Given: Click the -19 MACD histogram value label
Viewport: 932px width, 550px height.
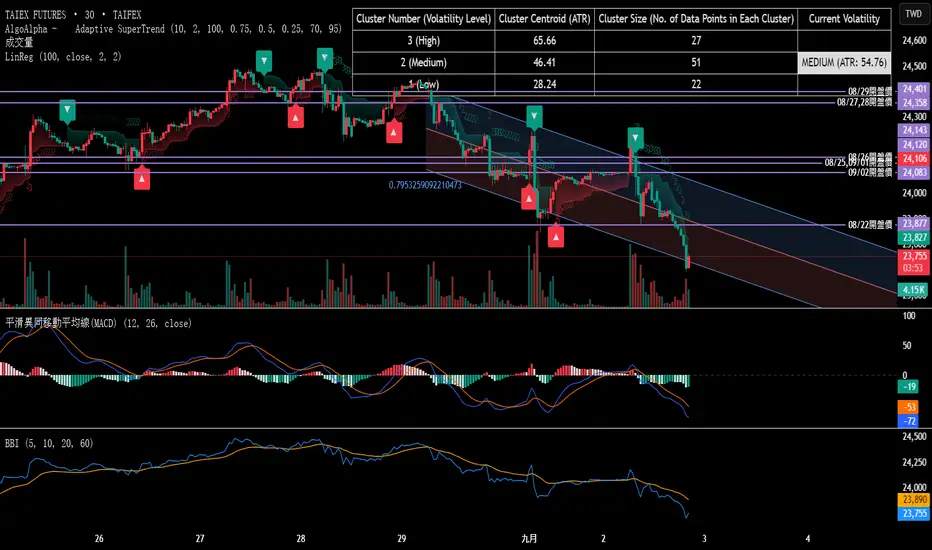Looking at the screenshot, I should coord(909,387).
